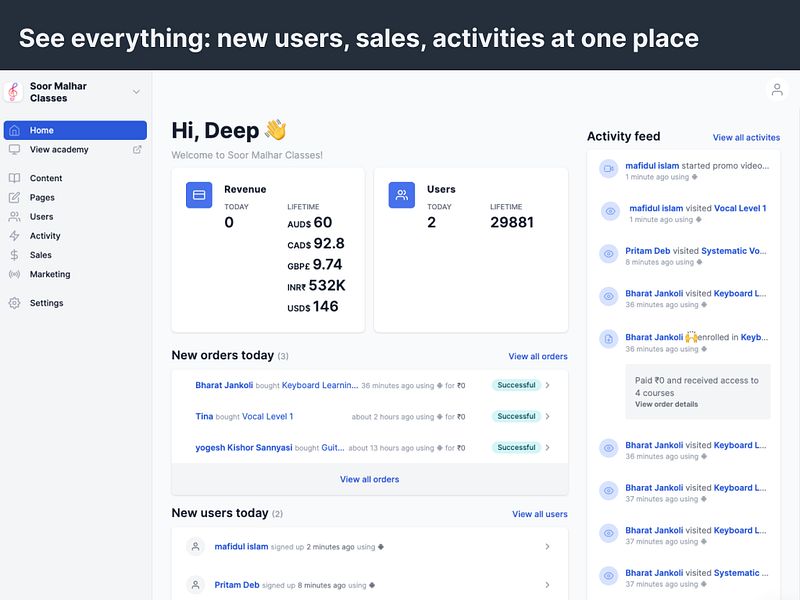Open the mafidul islam new user row chevron
The image size is (800, 600).
(547, 546)
